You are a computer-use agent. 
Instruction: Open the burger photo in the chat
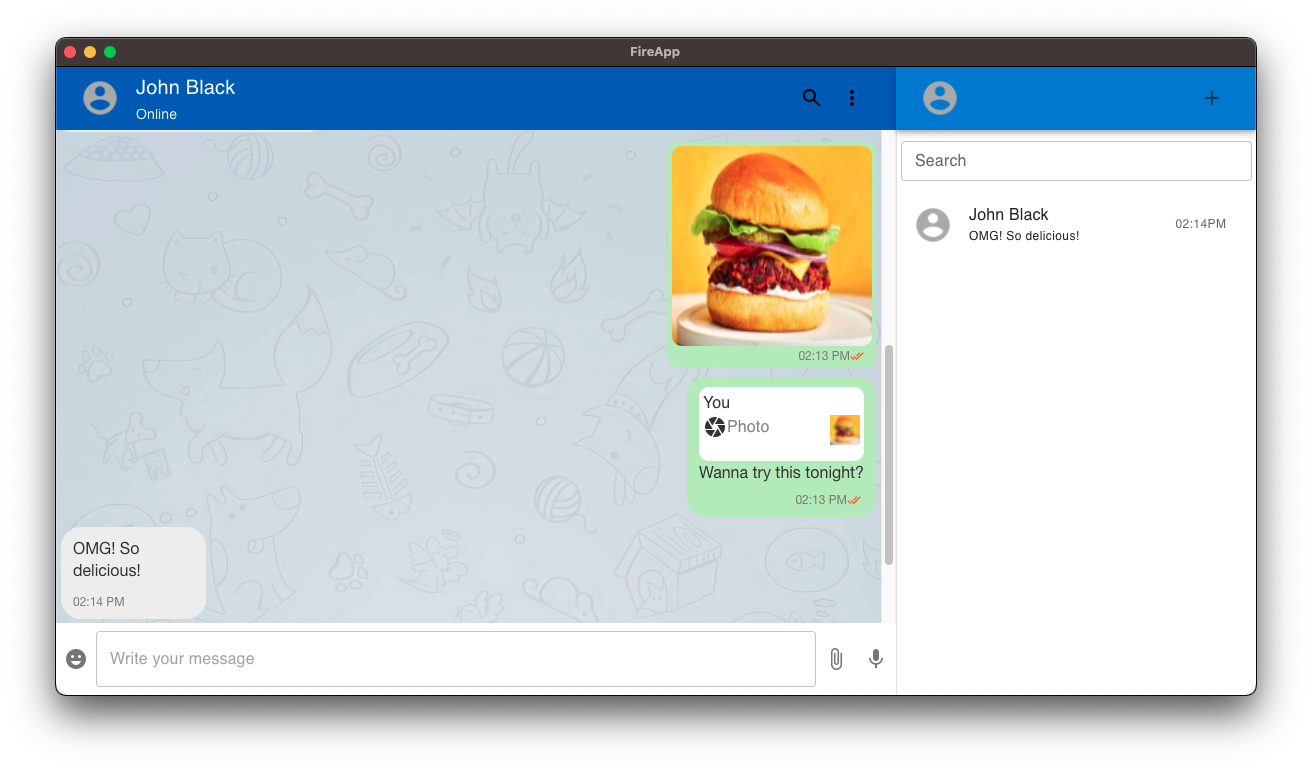(771, 246)
